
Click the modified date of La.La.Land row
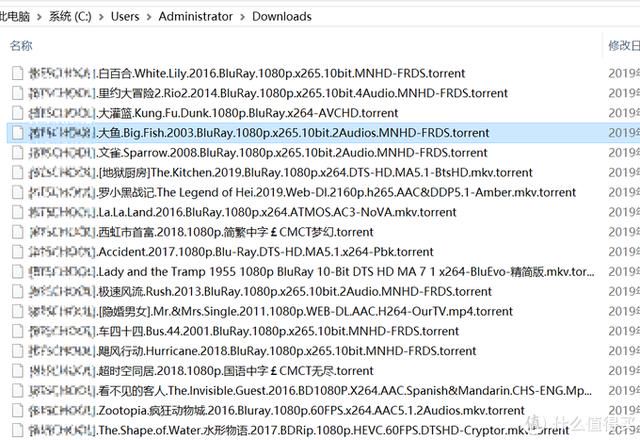pos(624,212)
